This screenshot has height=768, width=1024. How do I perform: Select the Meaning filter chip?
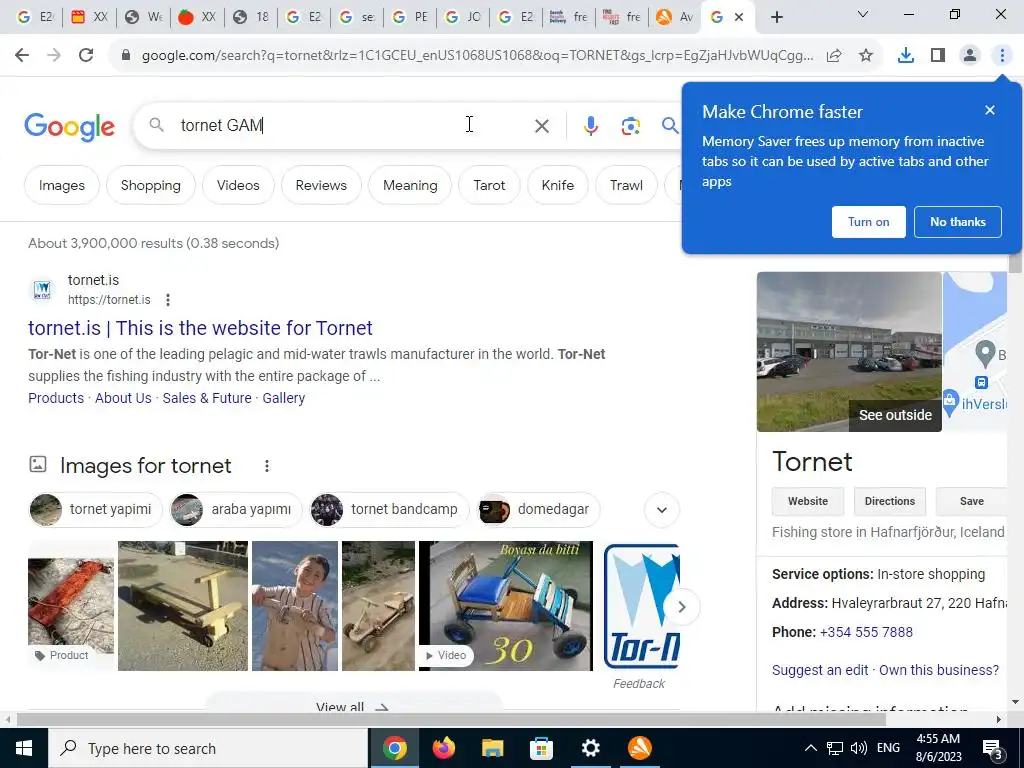click(x=410, y=185)
